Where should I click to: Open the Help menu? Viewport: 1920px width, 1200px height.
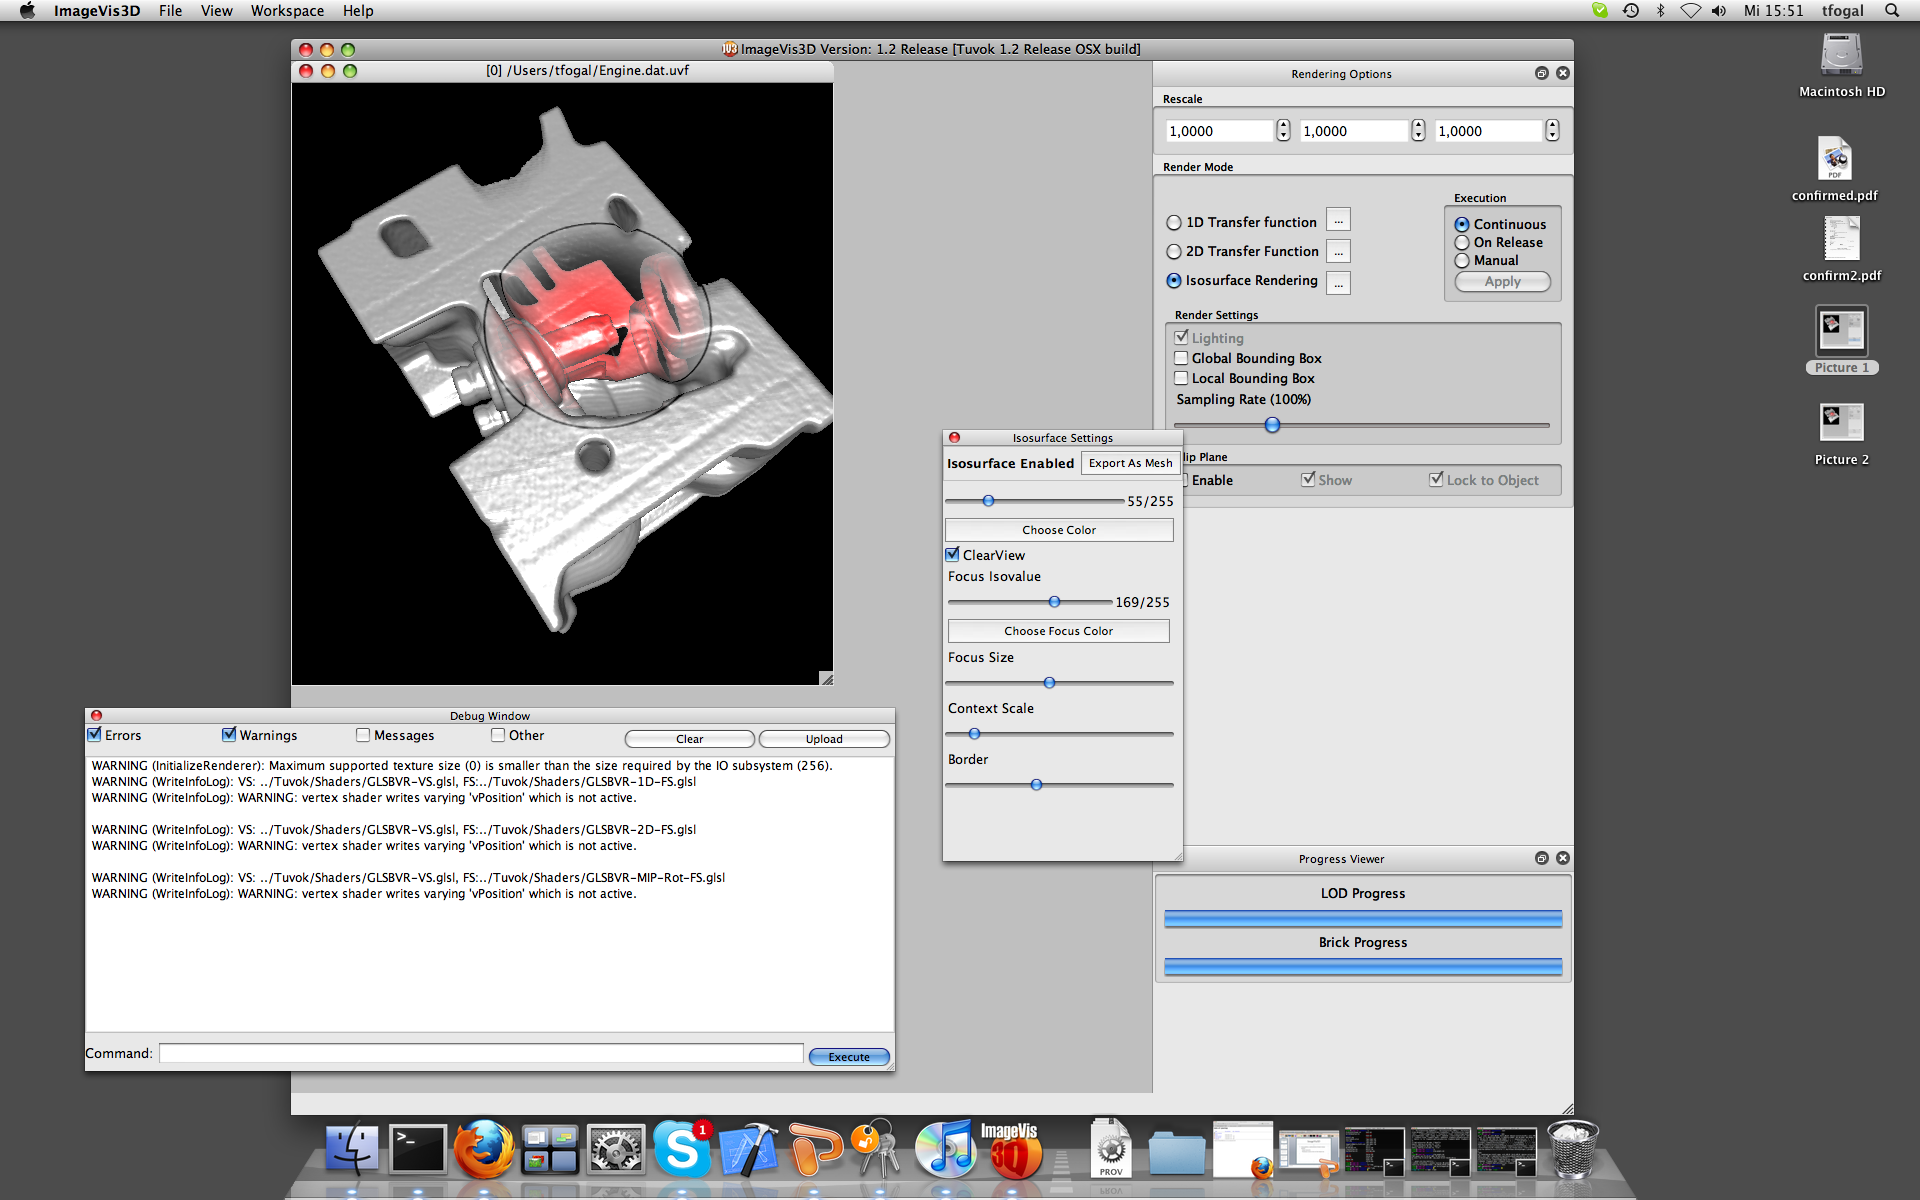point(358,11)
